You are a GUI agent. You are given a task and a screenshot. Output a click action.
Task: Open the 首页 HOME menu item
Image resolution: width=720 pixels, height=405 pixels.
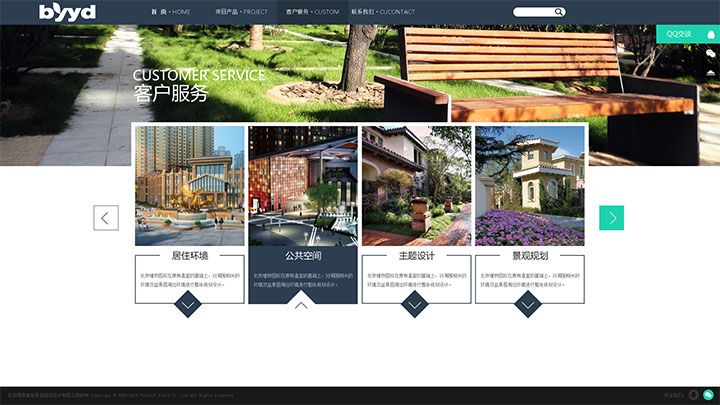click(x=170, y=12)
